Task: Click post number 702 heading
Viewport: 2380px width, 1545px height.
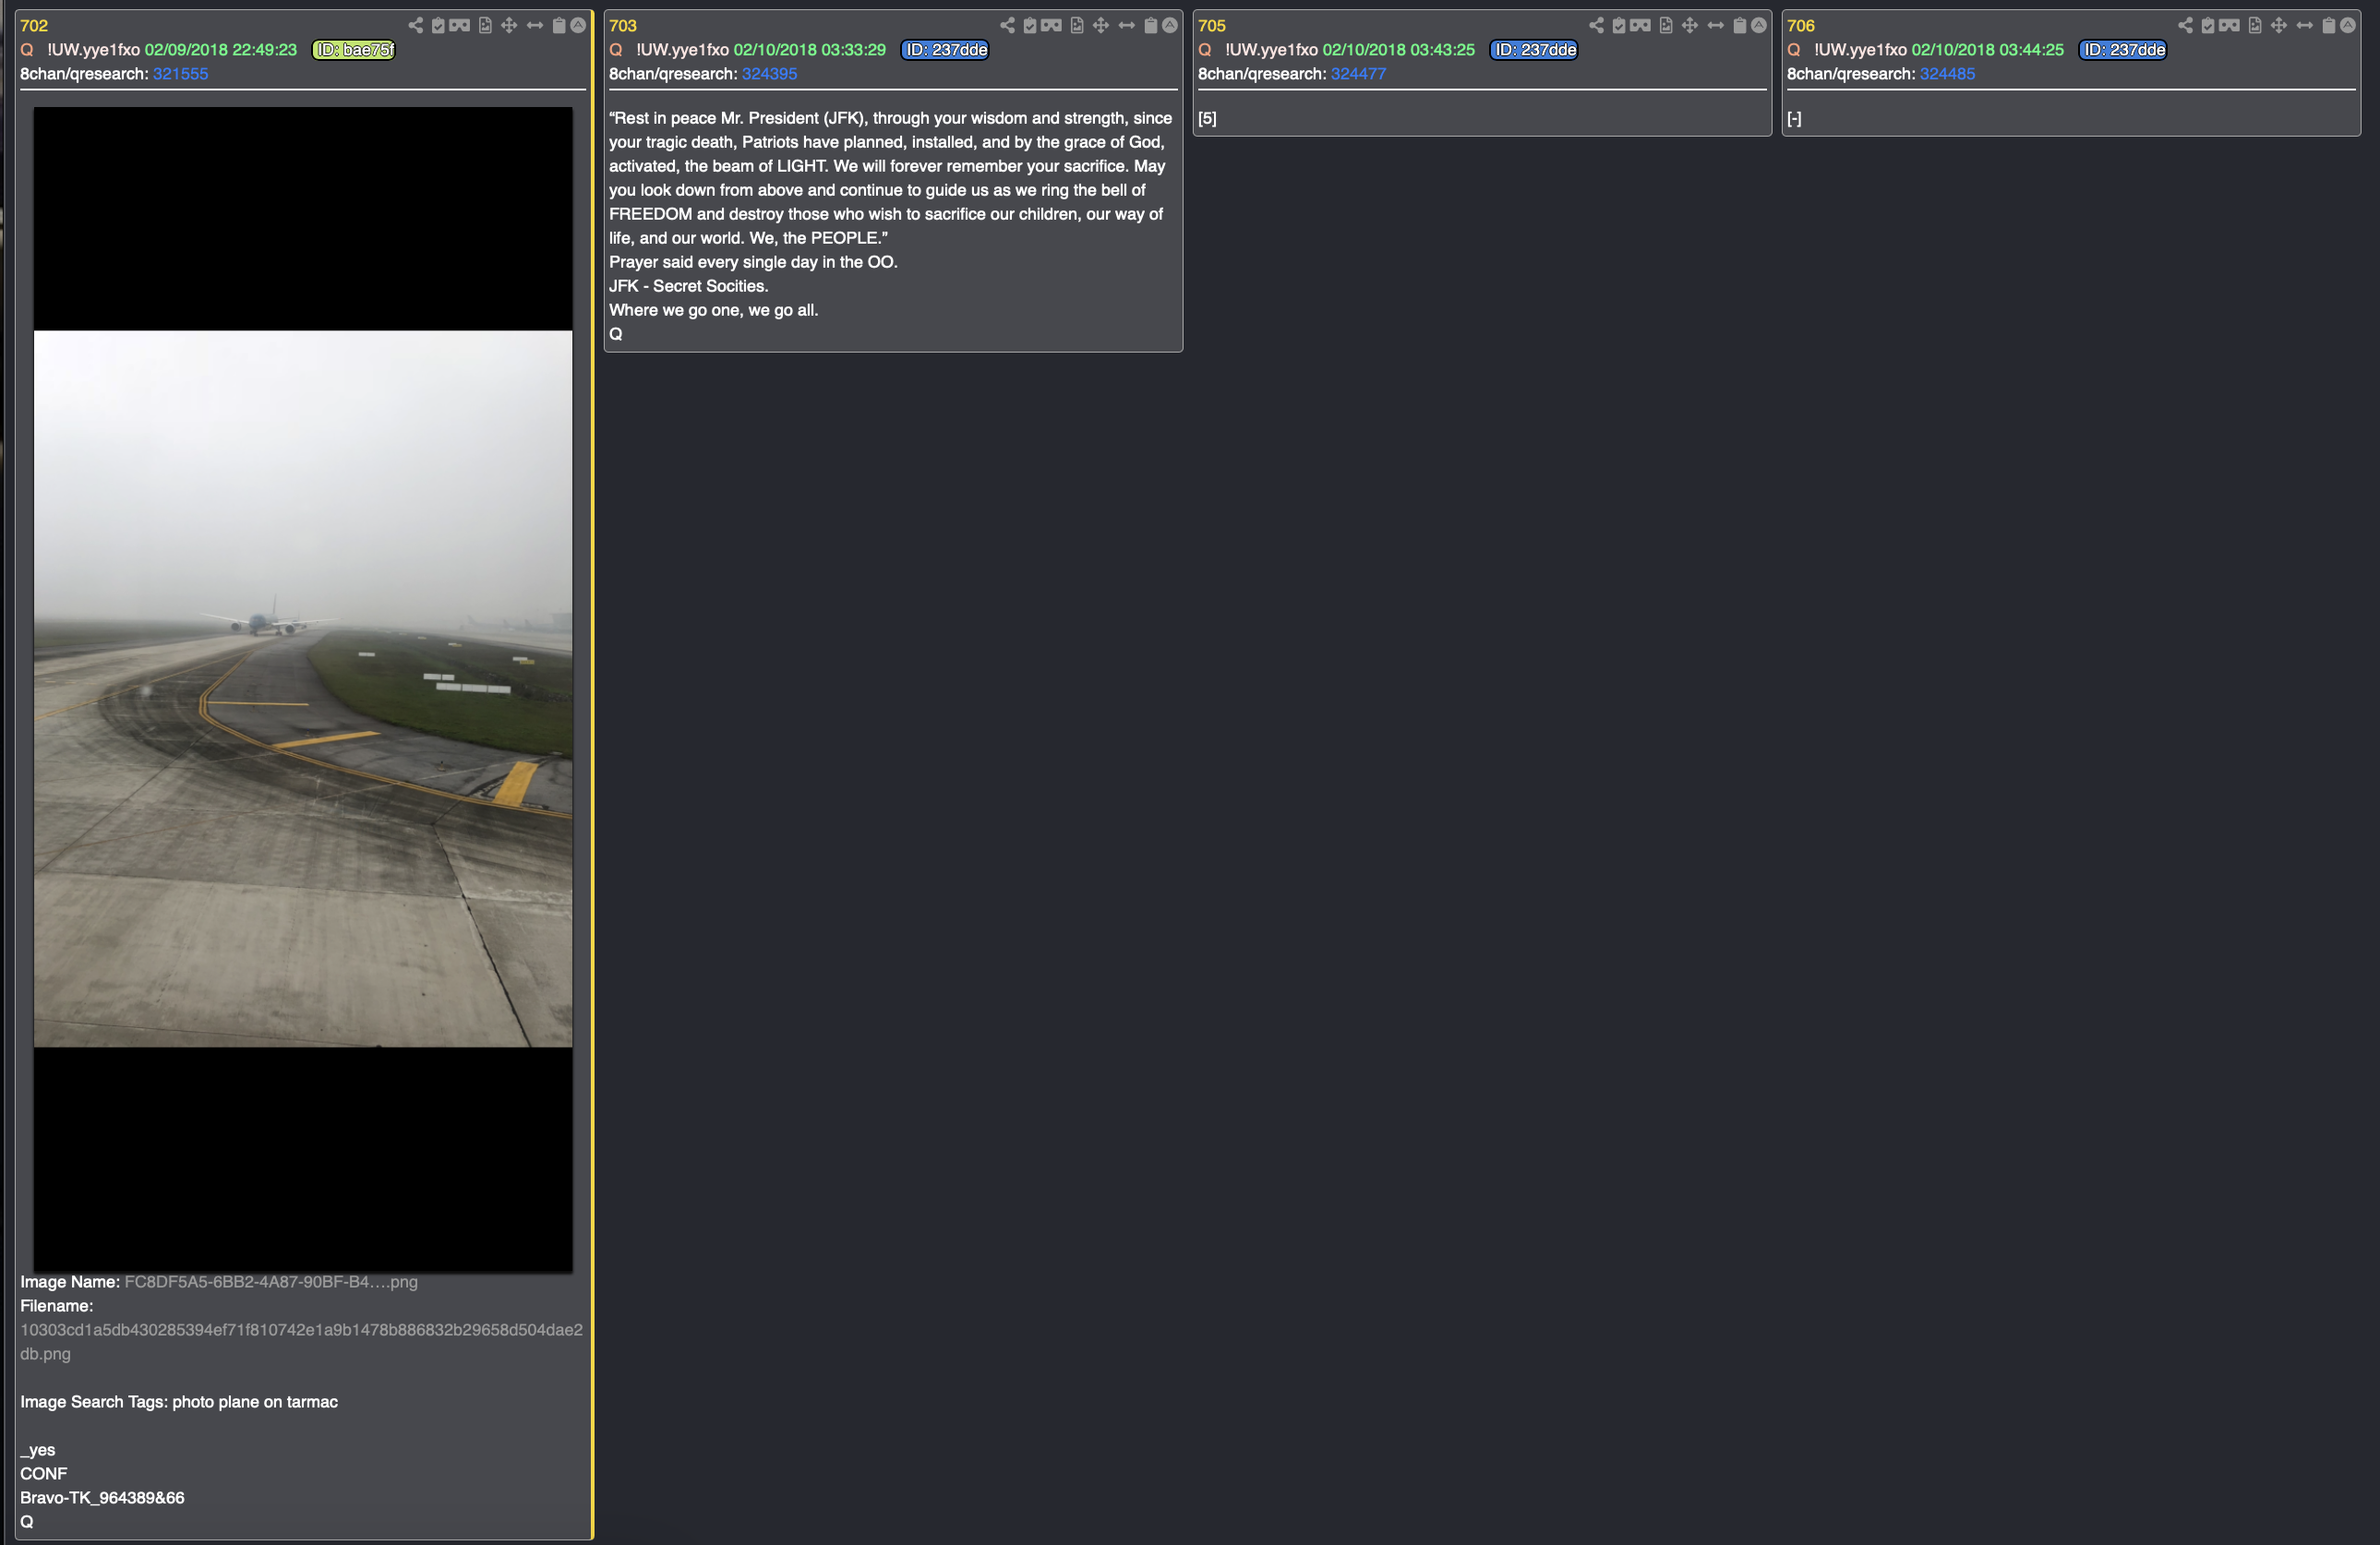Action: 34,26
